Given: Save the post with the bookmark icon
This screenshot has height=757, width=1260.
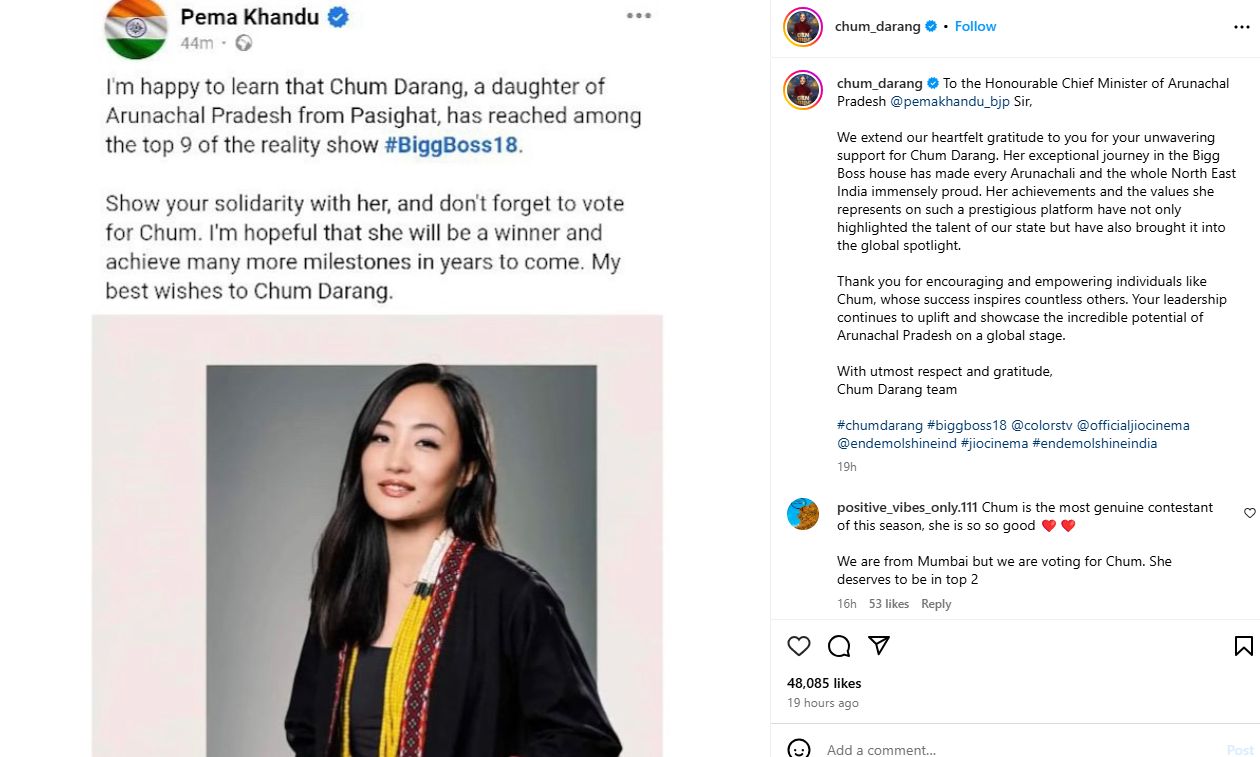Looking at the screenshot, I should click(1243, 646).
